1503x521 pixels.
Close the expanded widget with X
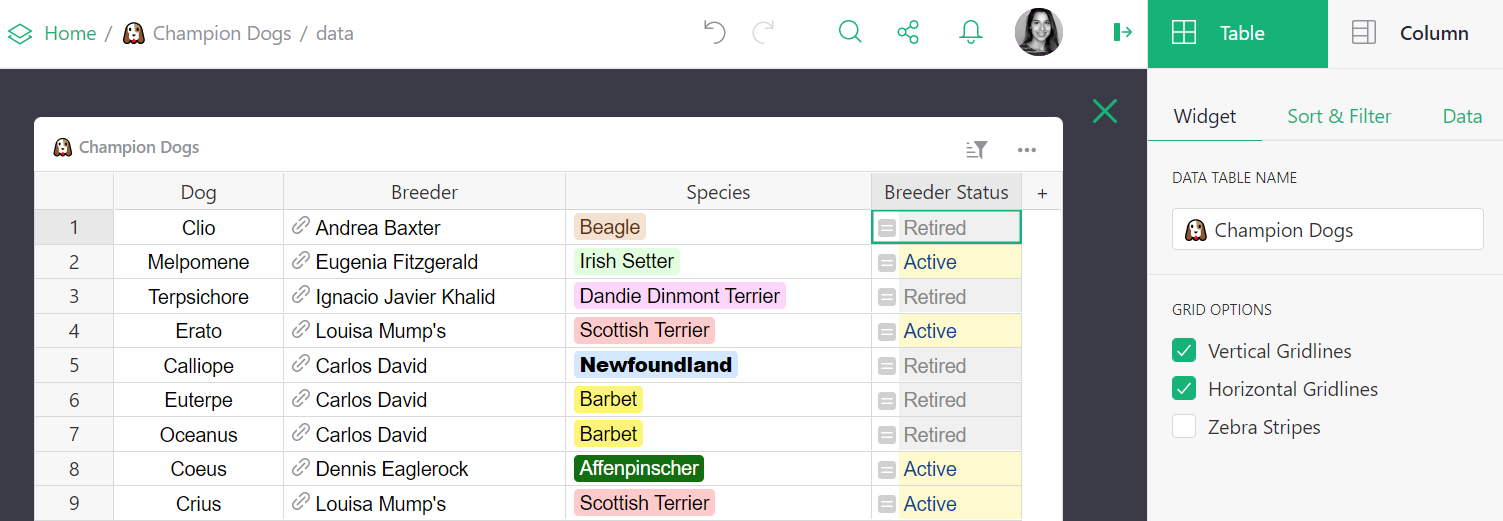(x=1105, y=111)
